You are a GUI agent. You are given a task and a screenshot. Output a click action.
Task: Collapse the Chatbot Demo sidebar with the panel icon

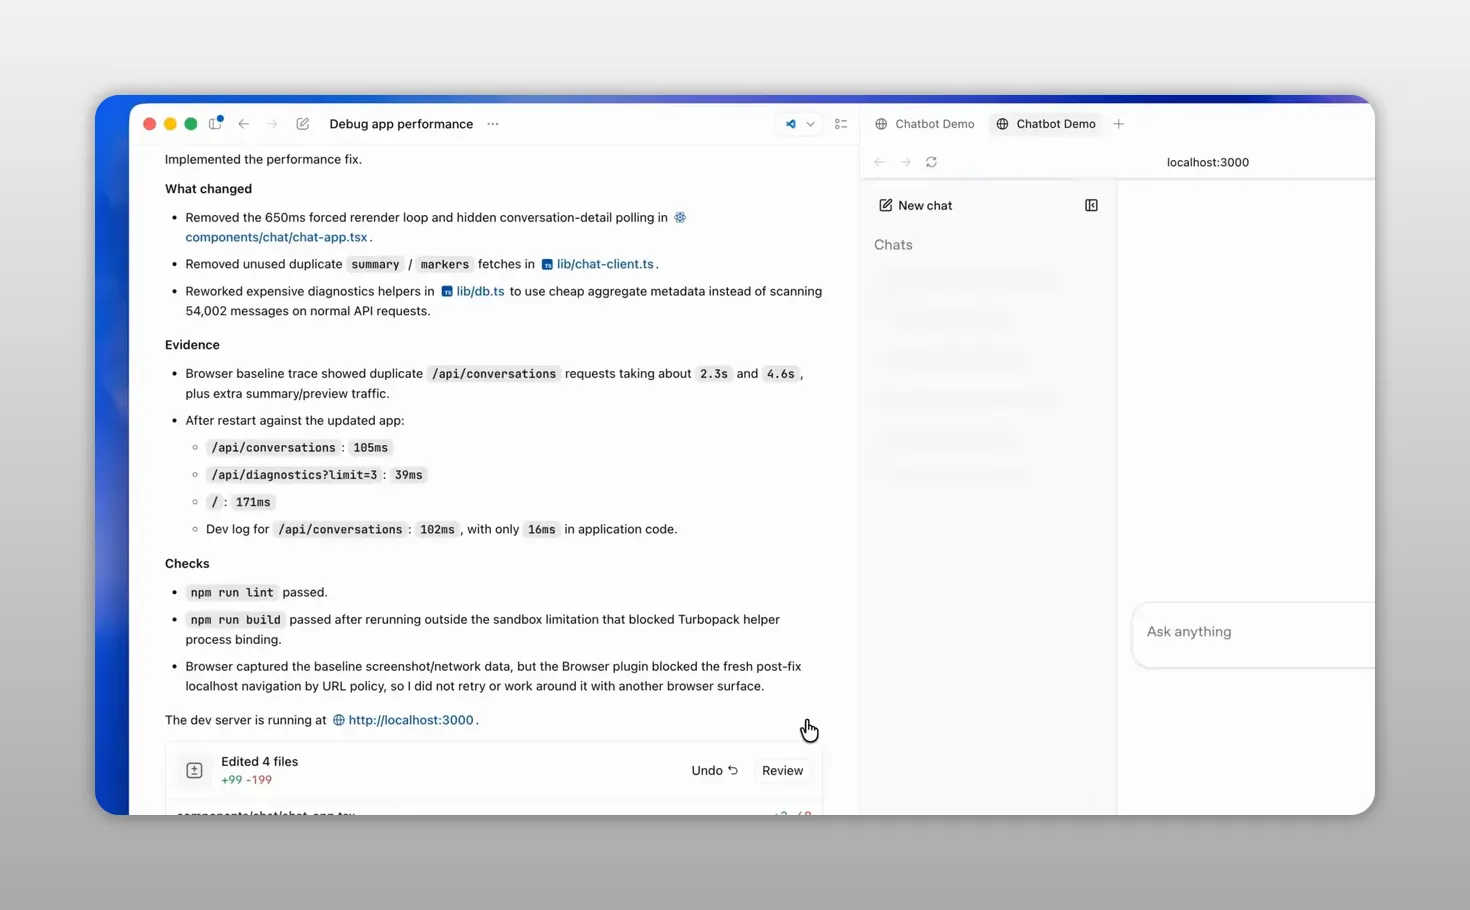click(1091, 205)
